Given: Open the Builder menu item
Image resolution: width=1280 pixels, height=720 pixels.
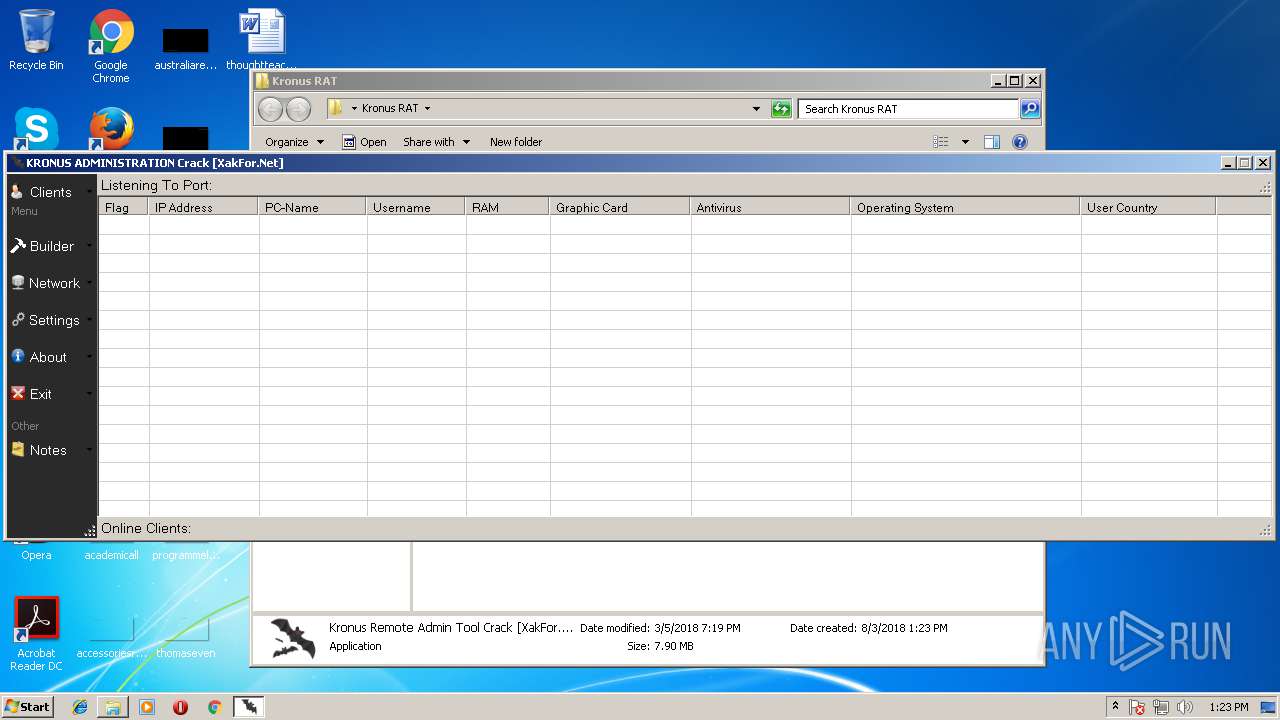Looking at the screenshot, I should 50,246.
